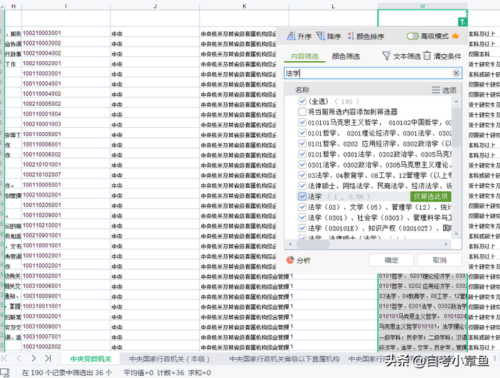Click status text 在 190 个记录中筛选出 36 个
The width and height of the screenshot is (500, 378).
tap(67, 373)
